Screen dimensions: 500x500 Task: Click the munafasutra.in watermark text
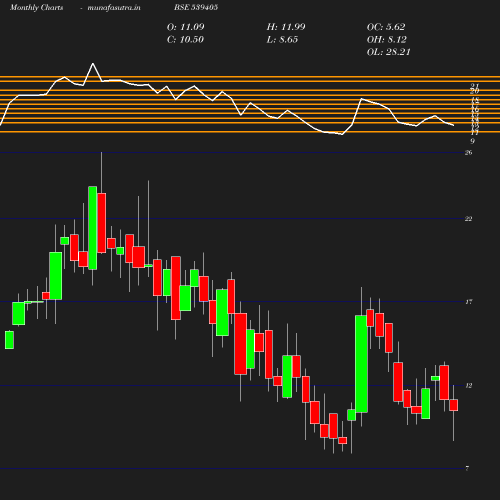pyautogui.click(x=114, y=7)
